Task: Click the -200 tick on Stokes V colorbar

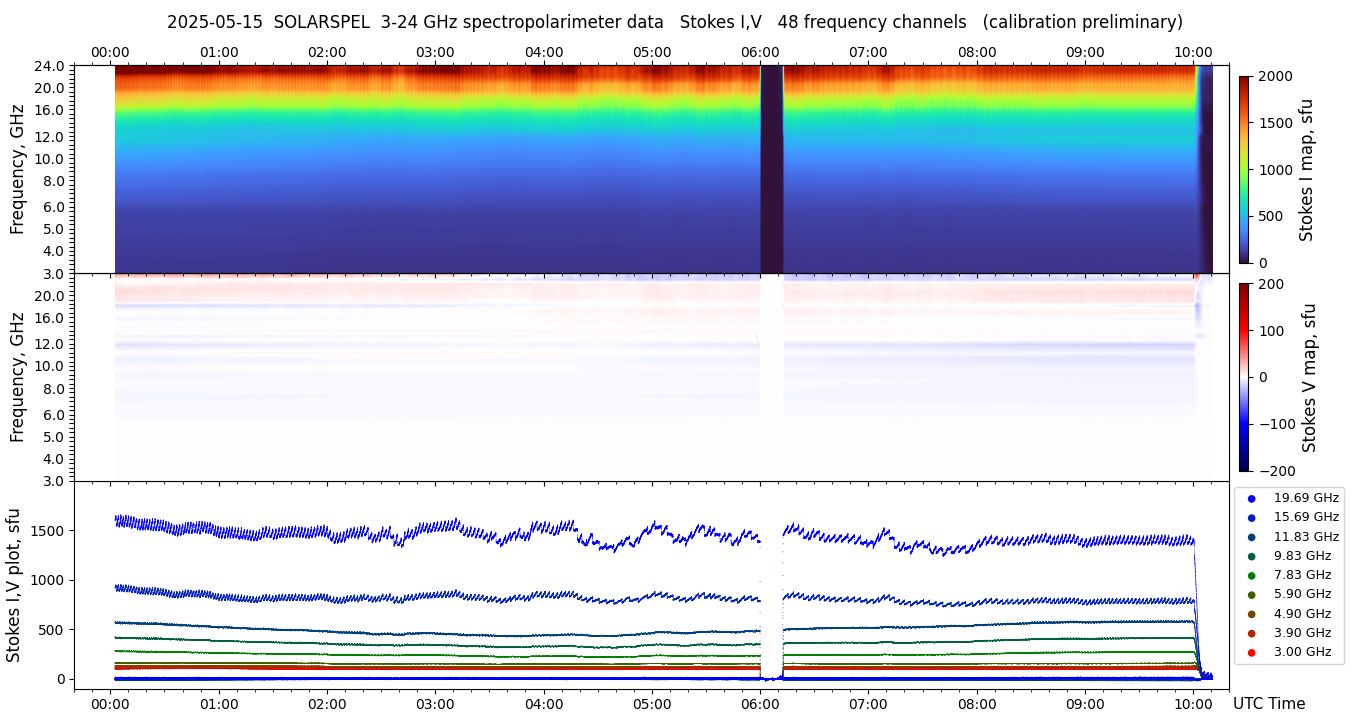Action: click(1275, 471)
